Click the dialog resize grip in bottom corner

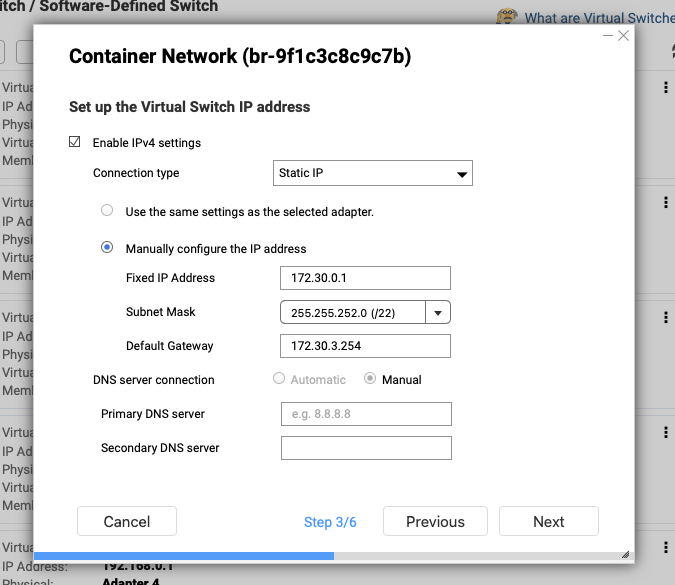click(x=626, y=554)
